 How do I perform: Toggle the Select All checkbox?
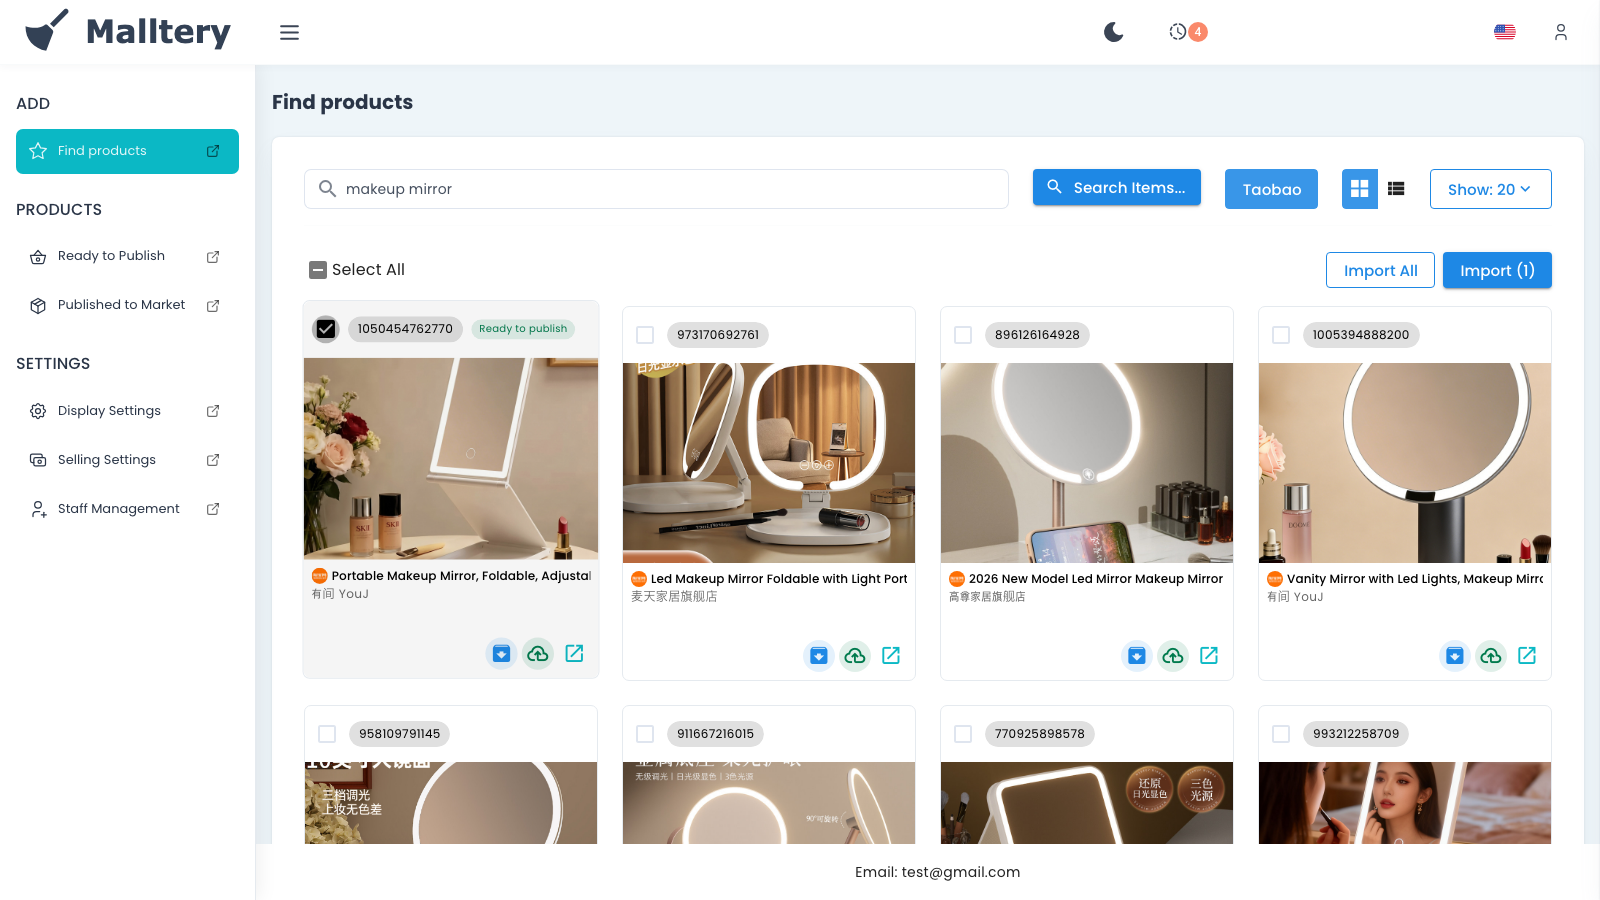coord(318,270)
